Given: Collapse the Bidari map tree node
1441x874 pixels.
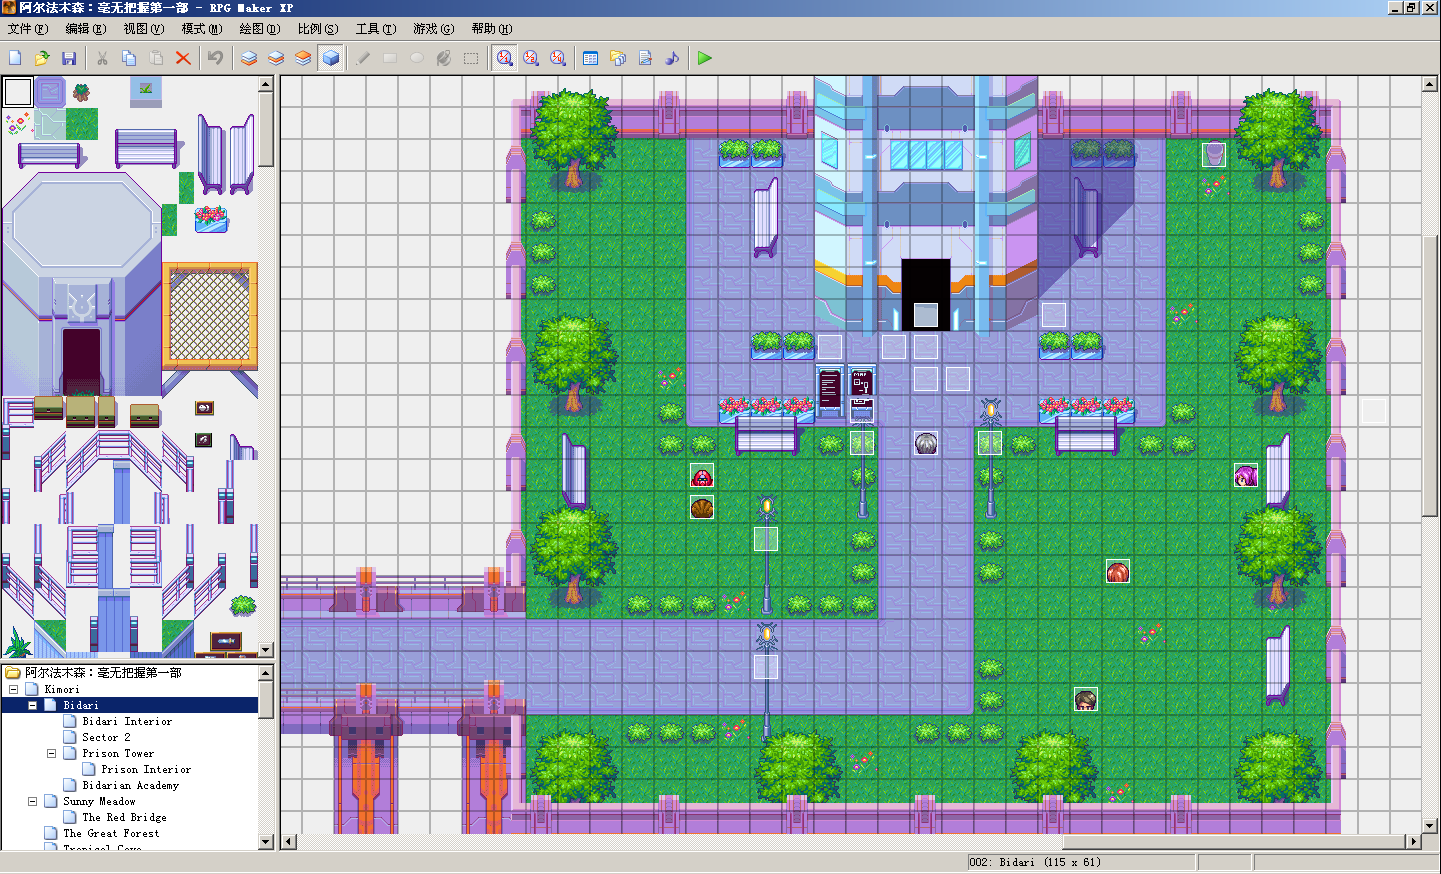Looking at the screenshot, I should (x=32, y=705).
